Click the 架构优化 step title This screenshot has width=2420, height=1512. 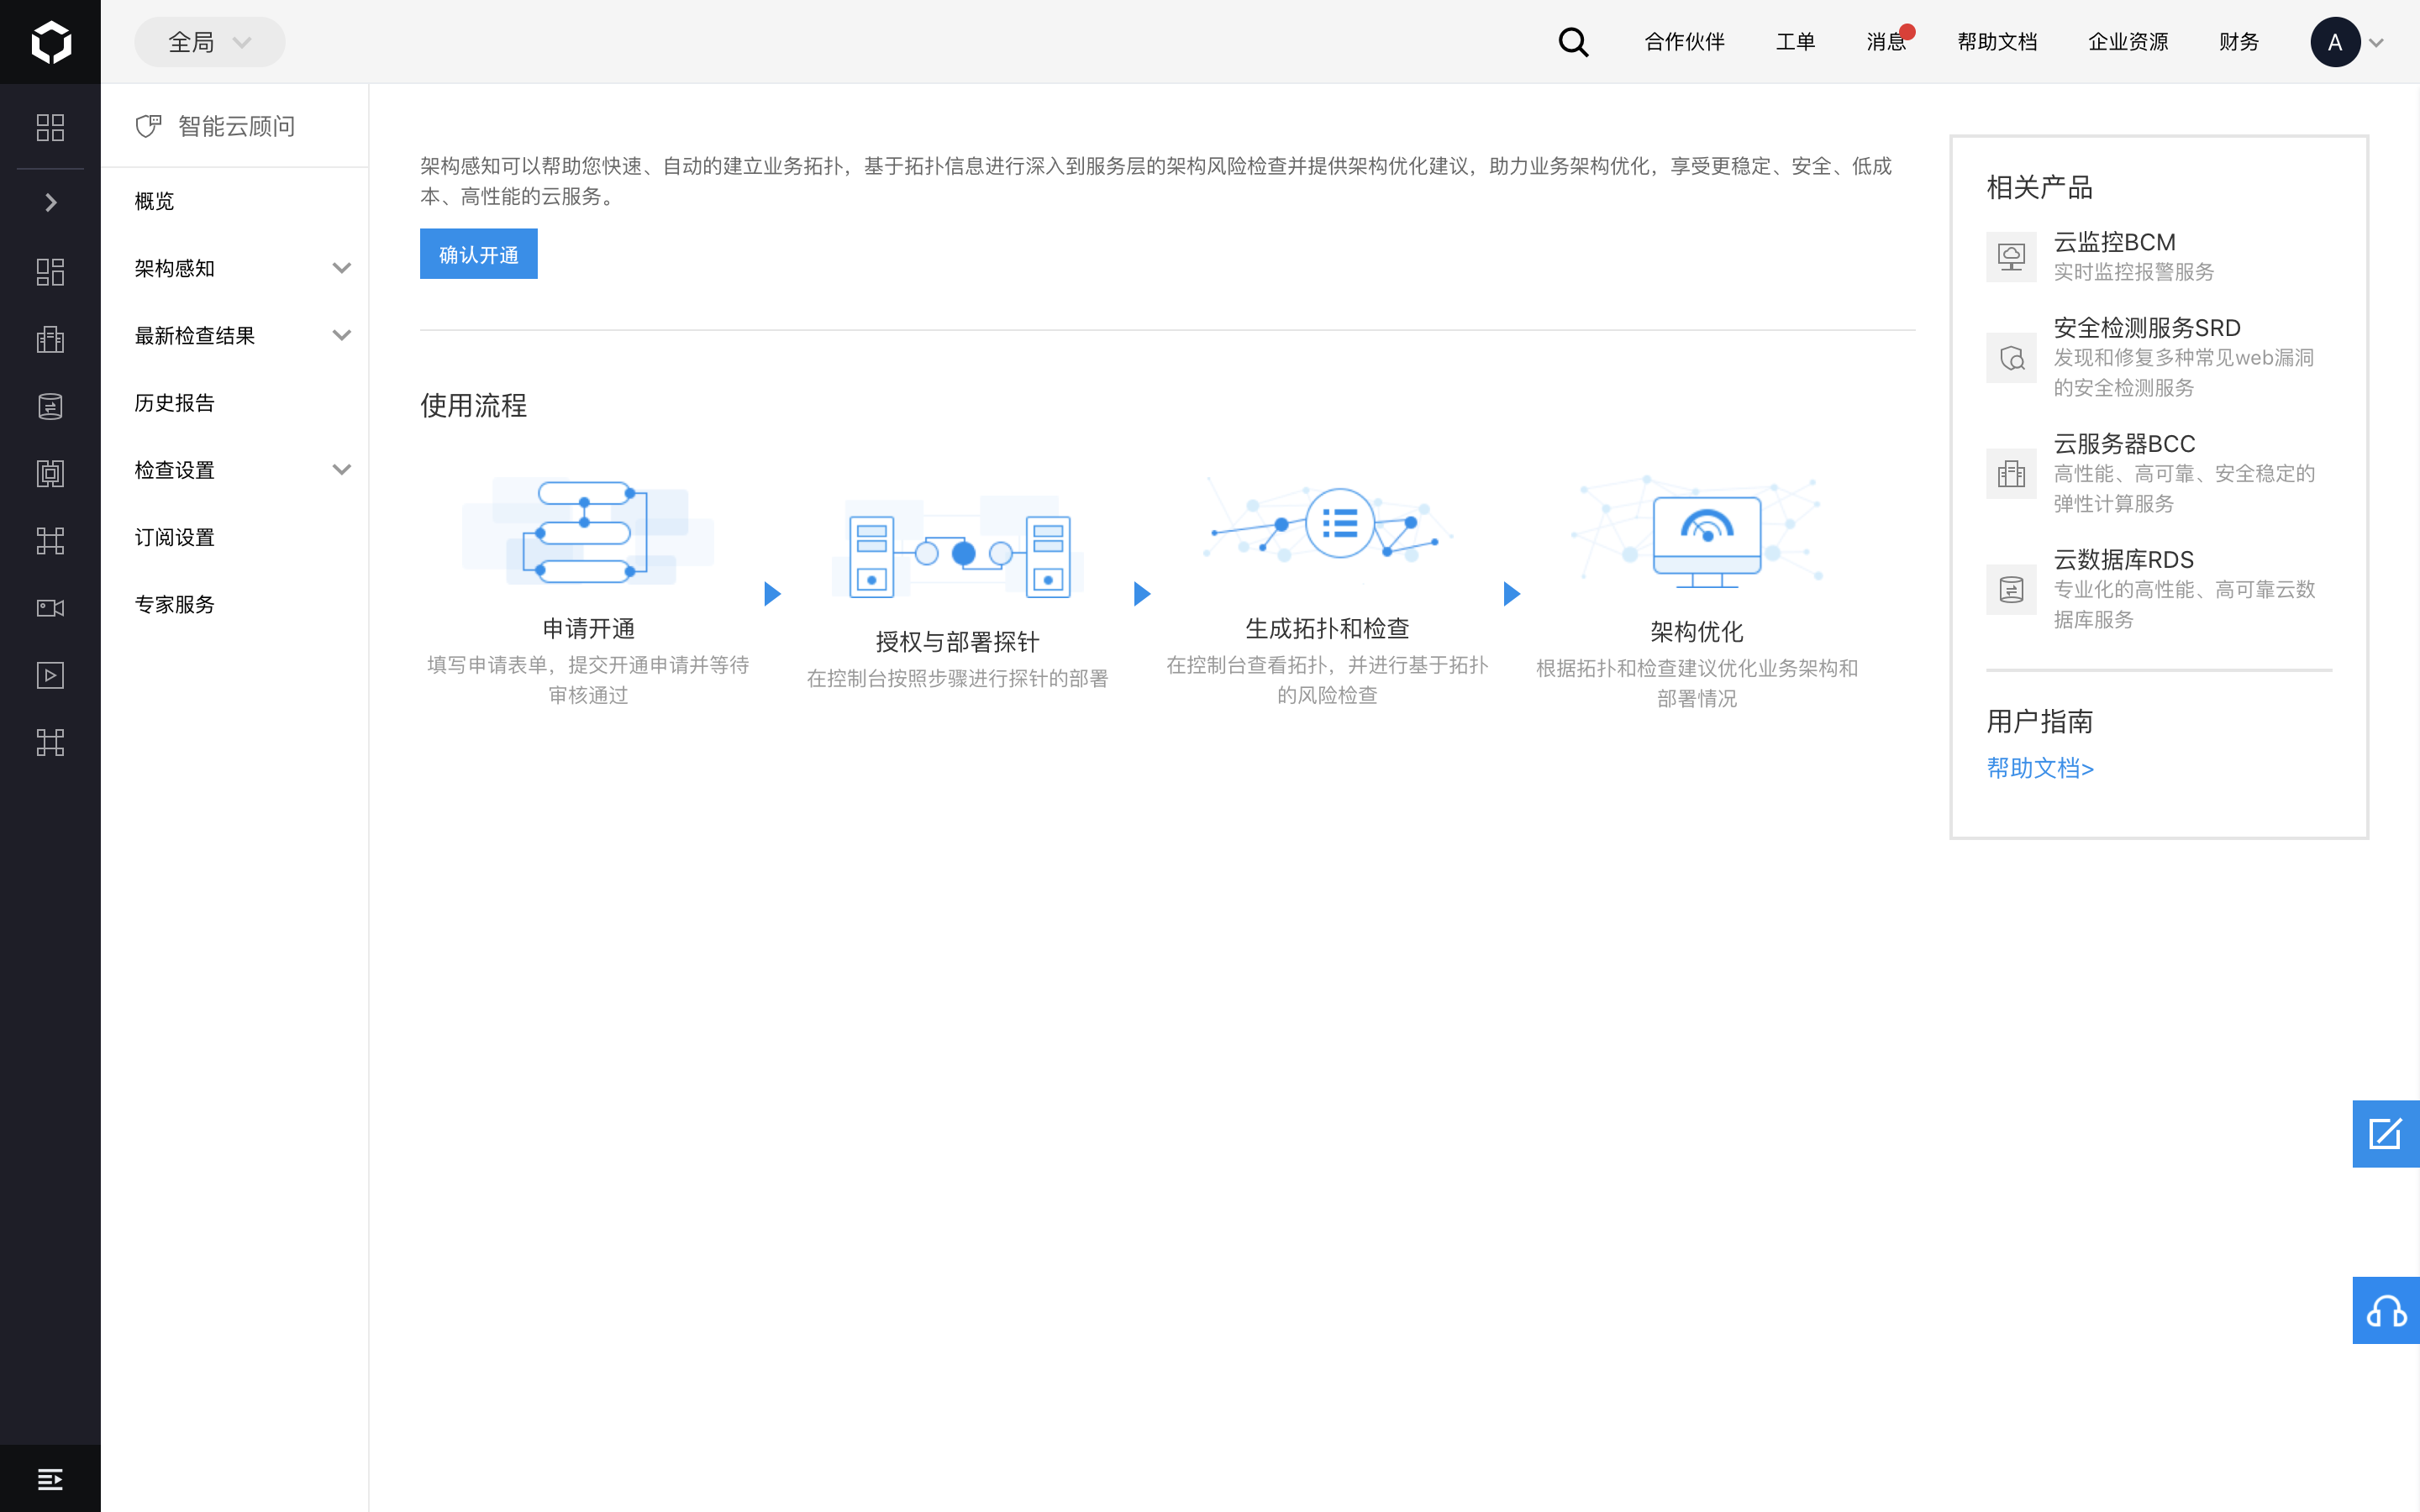1697,632
